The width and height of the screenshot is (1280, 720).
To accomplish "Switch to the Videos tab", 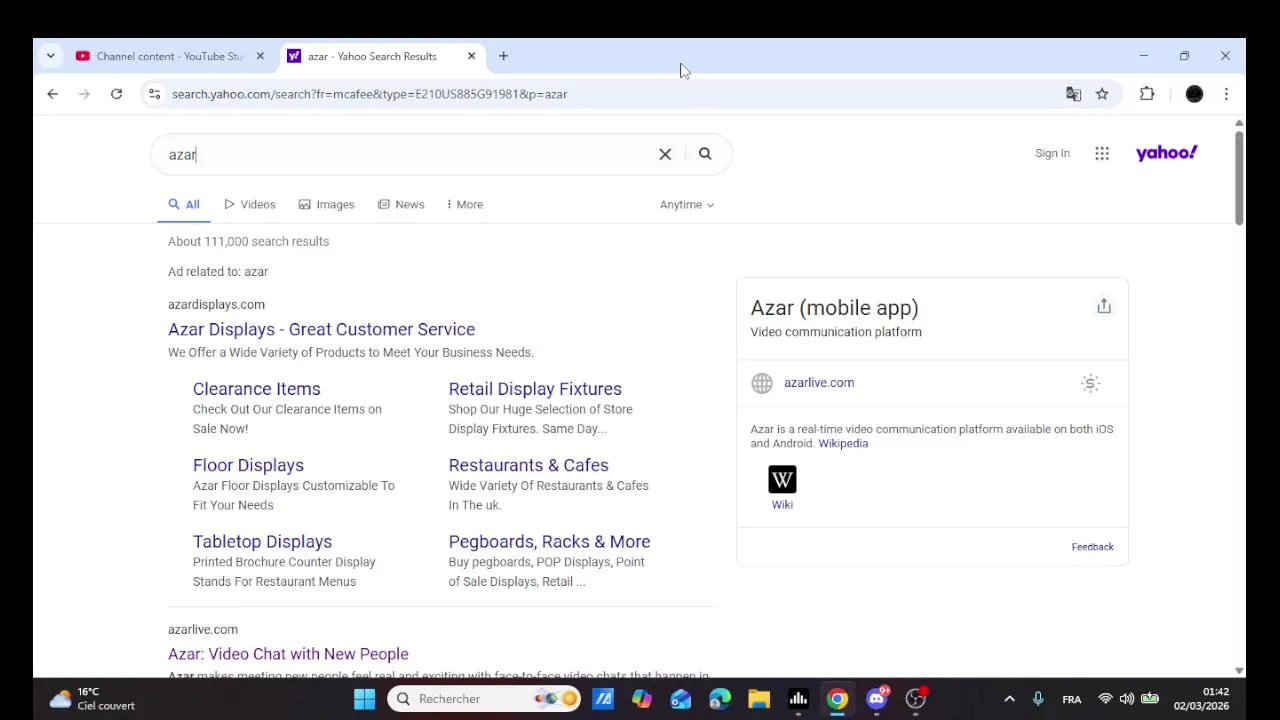I will pos(250,205).
